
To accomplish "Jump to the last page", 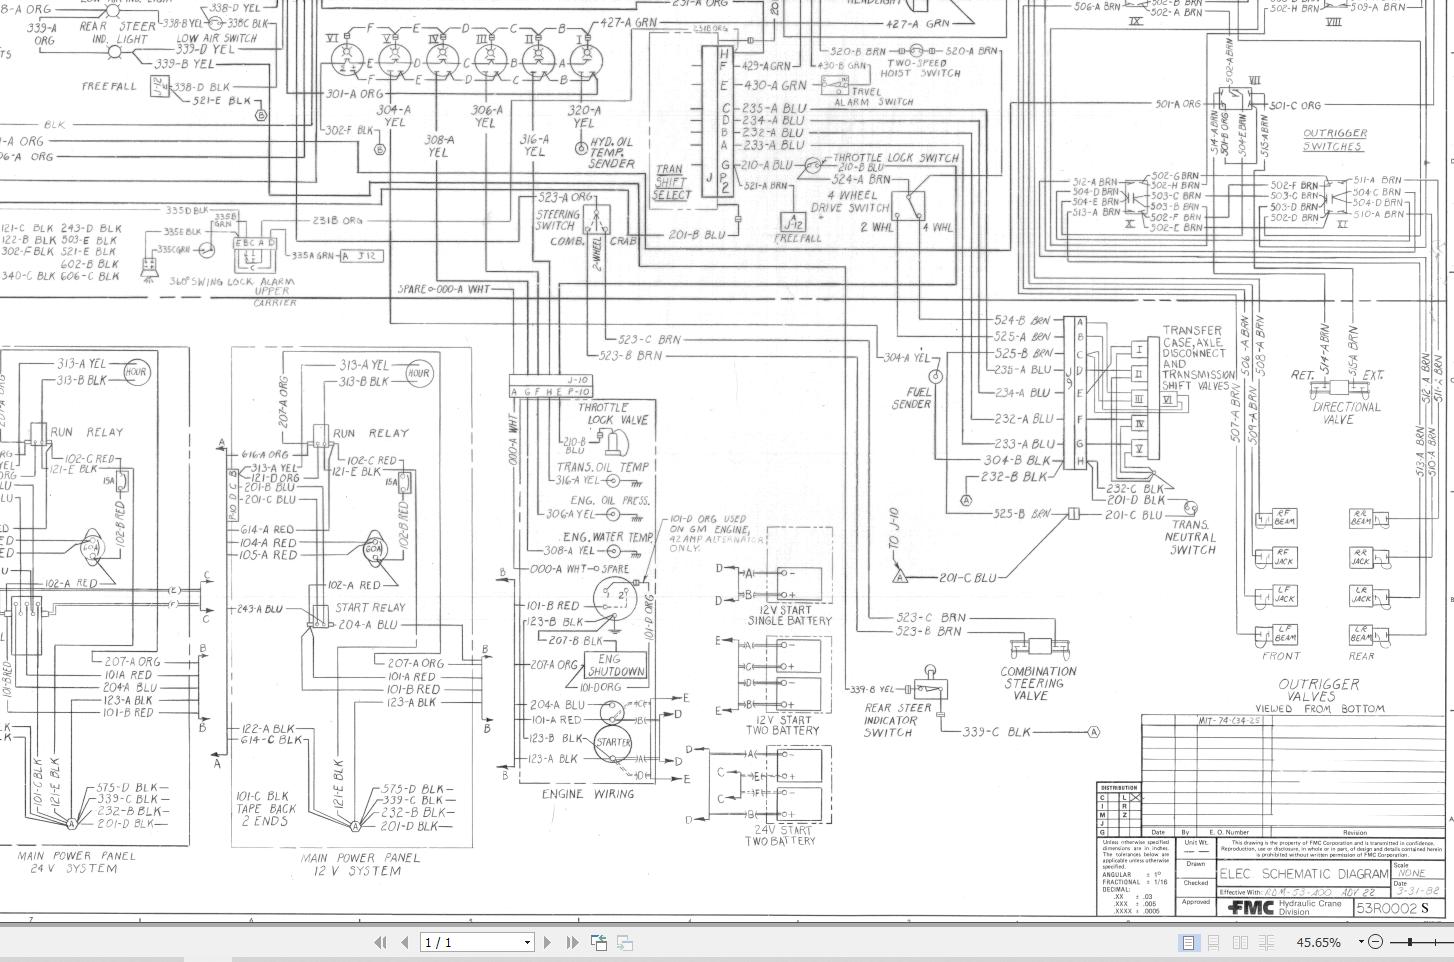I will pos(572,942).
